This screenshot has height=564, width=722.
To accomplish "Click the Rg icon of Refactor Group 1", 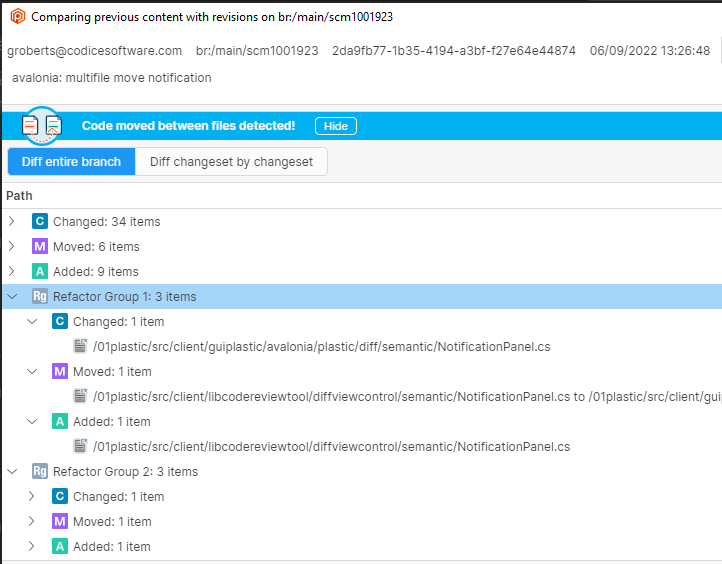I will click(40, 296).
